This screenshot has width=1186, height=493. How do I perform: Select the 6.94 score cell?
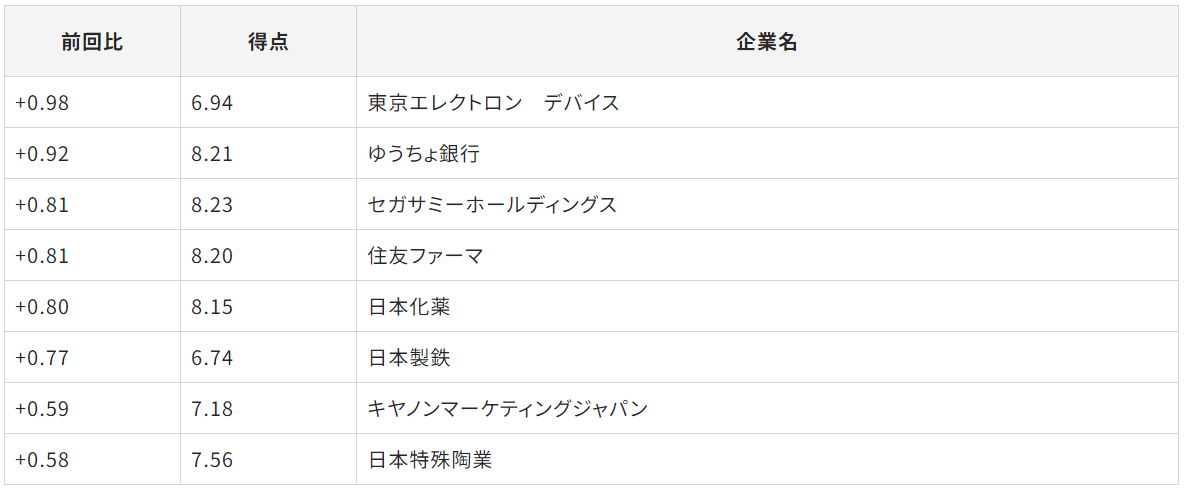(x=212, y=103)
